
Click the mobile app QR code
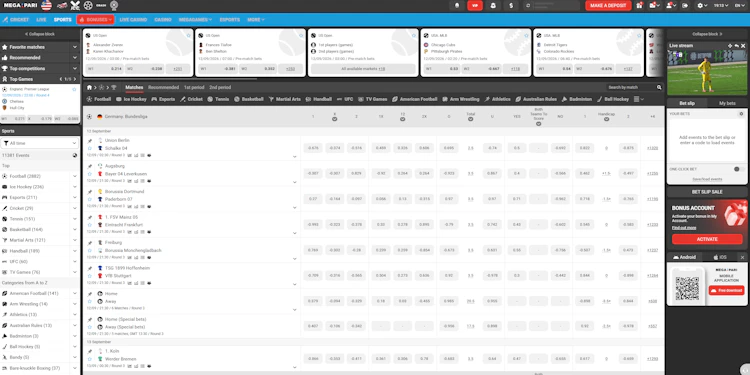(x=687, y=288)
